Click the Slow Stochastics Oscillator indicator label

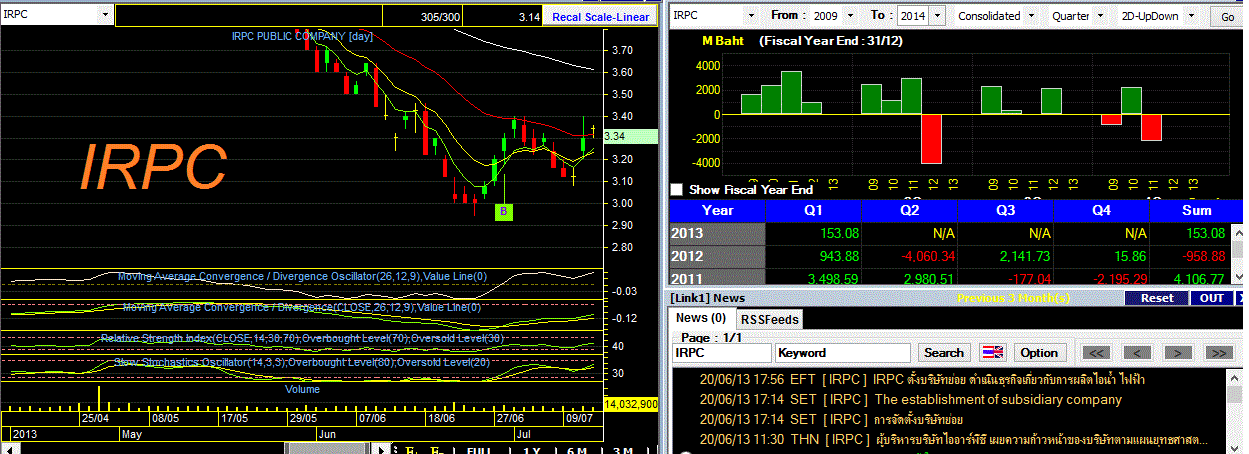pos(302,362)
